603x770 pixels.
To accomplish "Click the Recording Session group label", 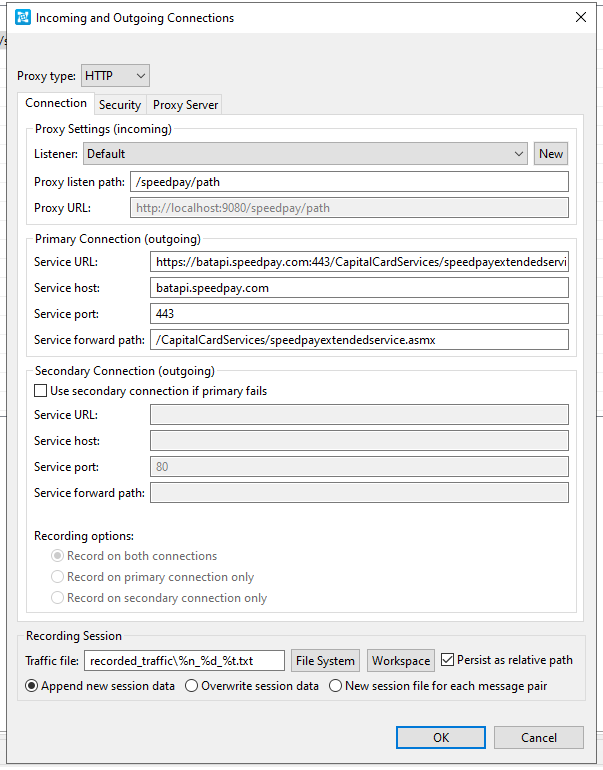I will [x=74, y=635].
